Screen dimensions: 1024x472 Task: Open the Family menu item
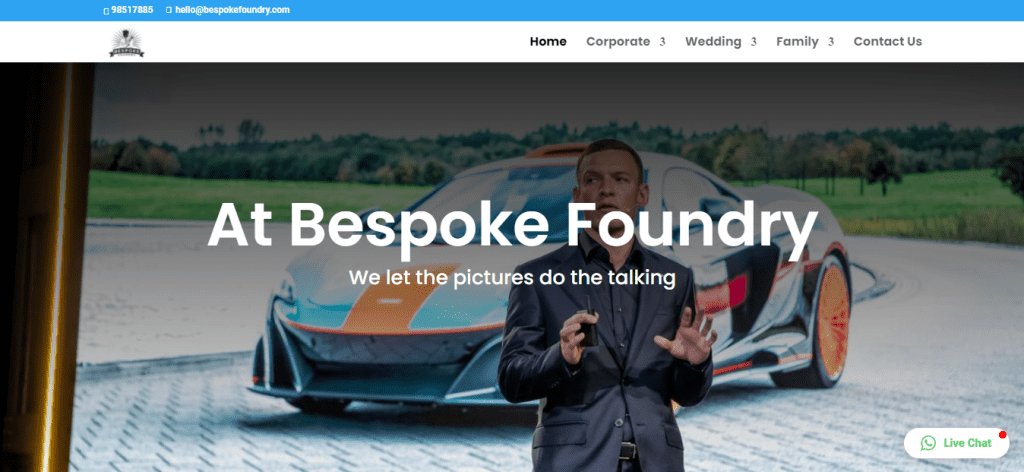[797, 42]
